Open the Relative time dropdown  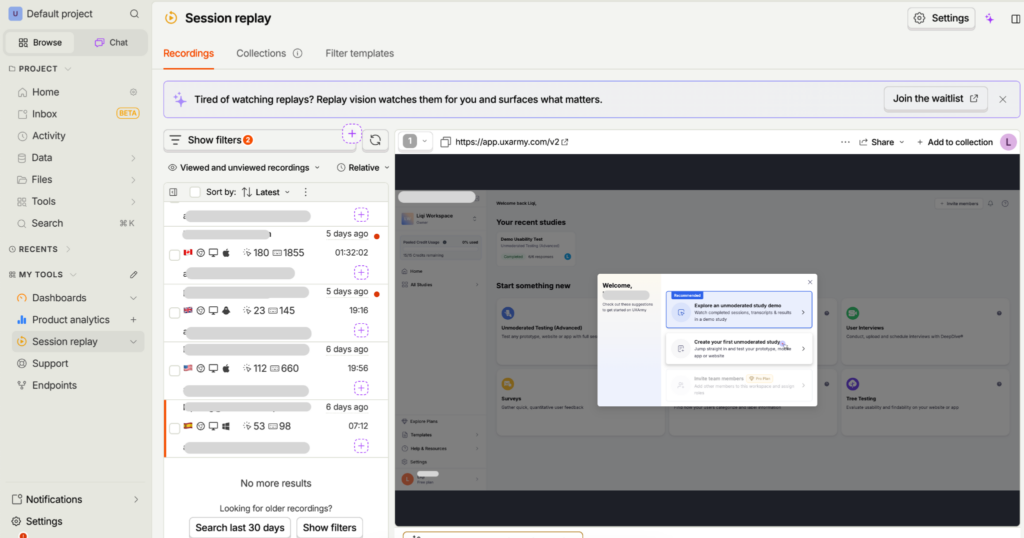[x=363, y=168]
